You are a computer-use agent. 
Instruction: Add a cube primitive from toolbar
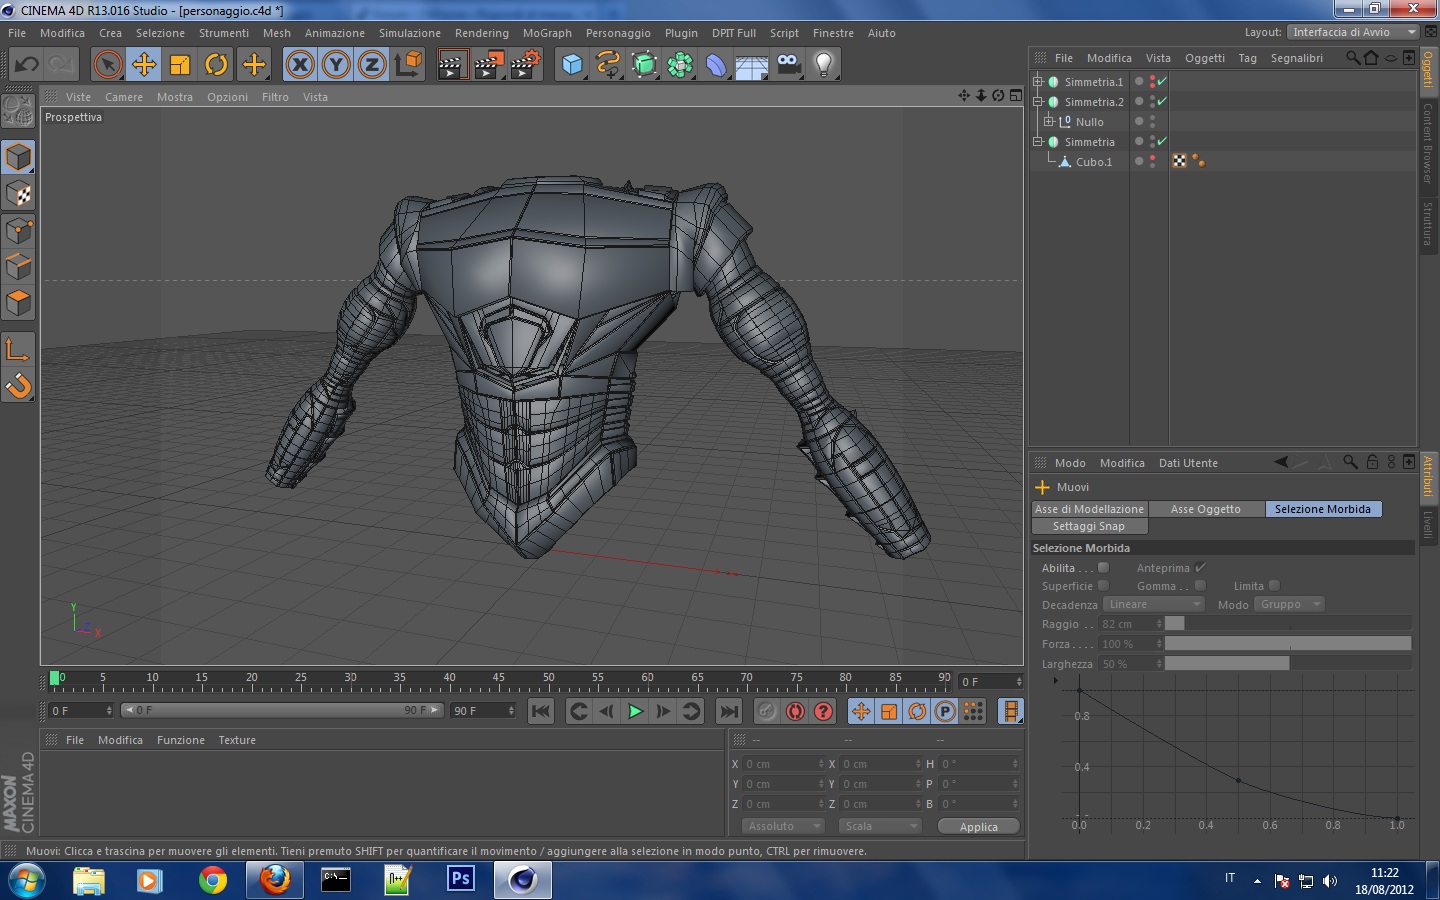(x=572, y=65)
